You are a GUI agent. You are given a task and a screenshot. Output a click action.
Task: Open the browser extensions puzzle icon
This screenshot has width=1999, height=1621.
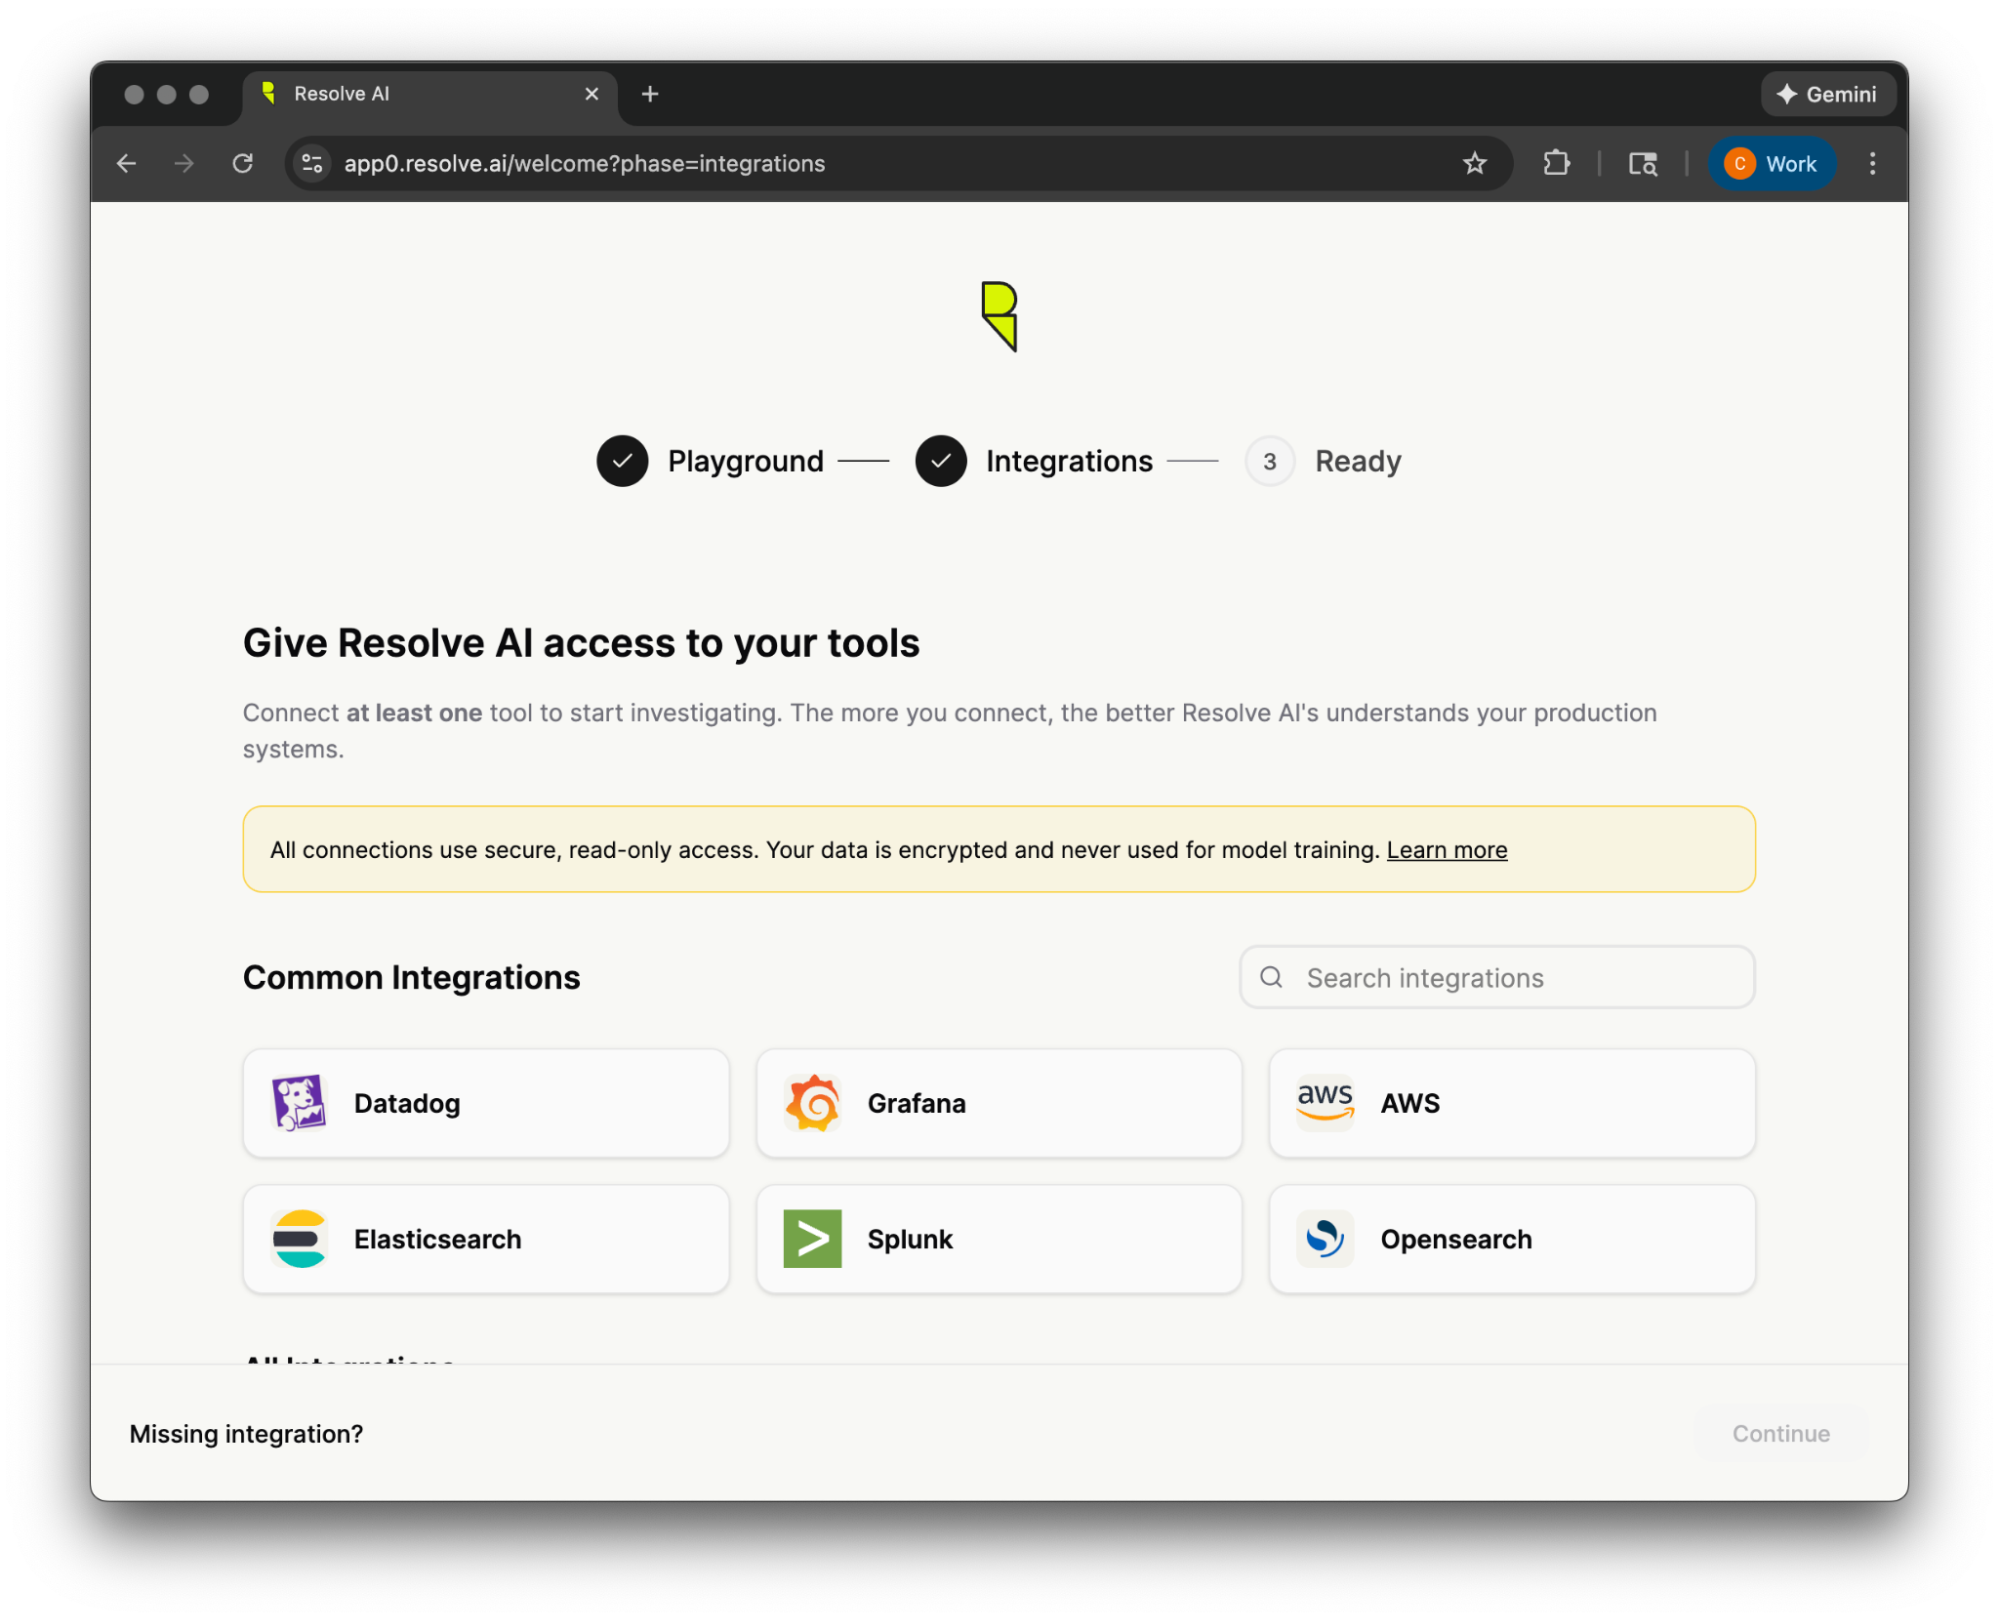1556,163
